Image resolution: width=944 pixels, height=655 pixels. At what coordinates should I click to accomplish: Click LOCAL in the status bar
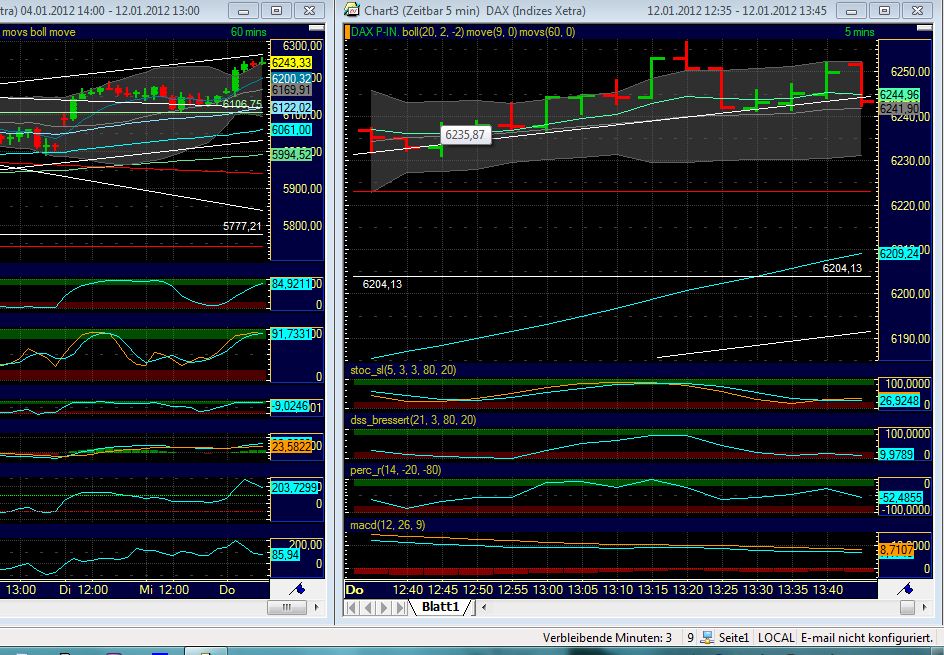point(776,637)
